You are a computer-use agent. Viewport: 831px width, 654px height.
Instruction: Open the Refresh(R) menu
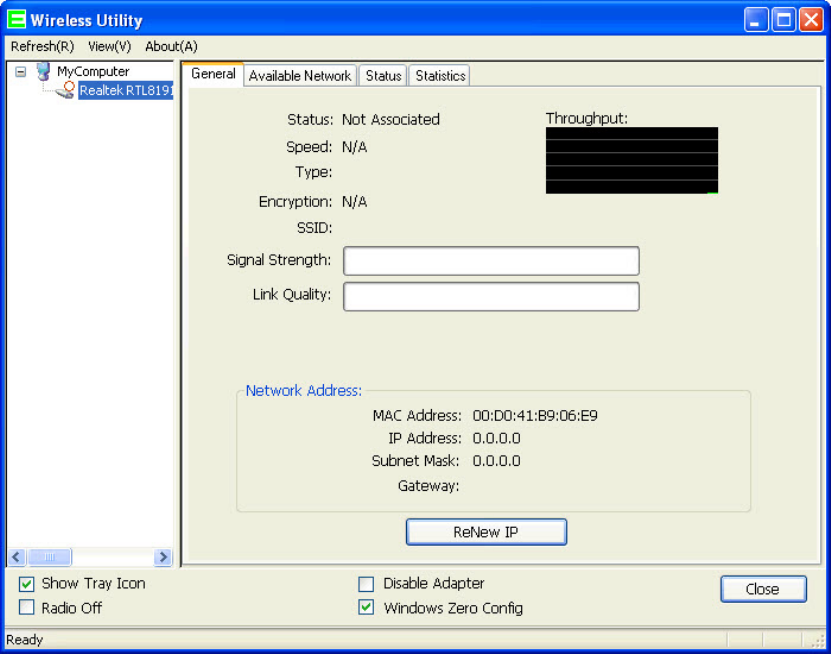click(x=42, y=47)
